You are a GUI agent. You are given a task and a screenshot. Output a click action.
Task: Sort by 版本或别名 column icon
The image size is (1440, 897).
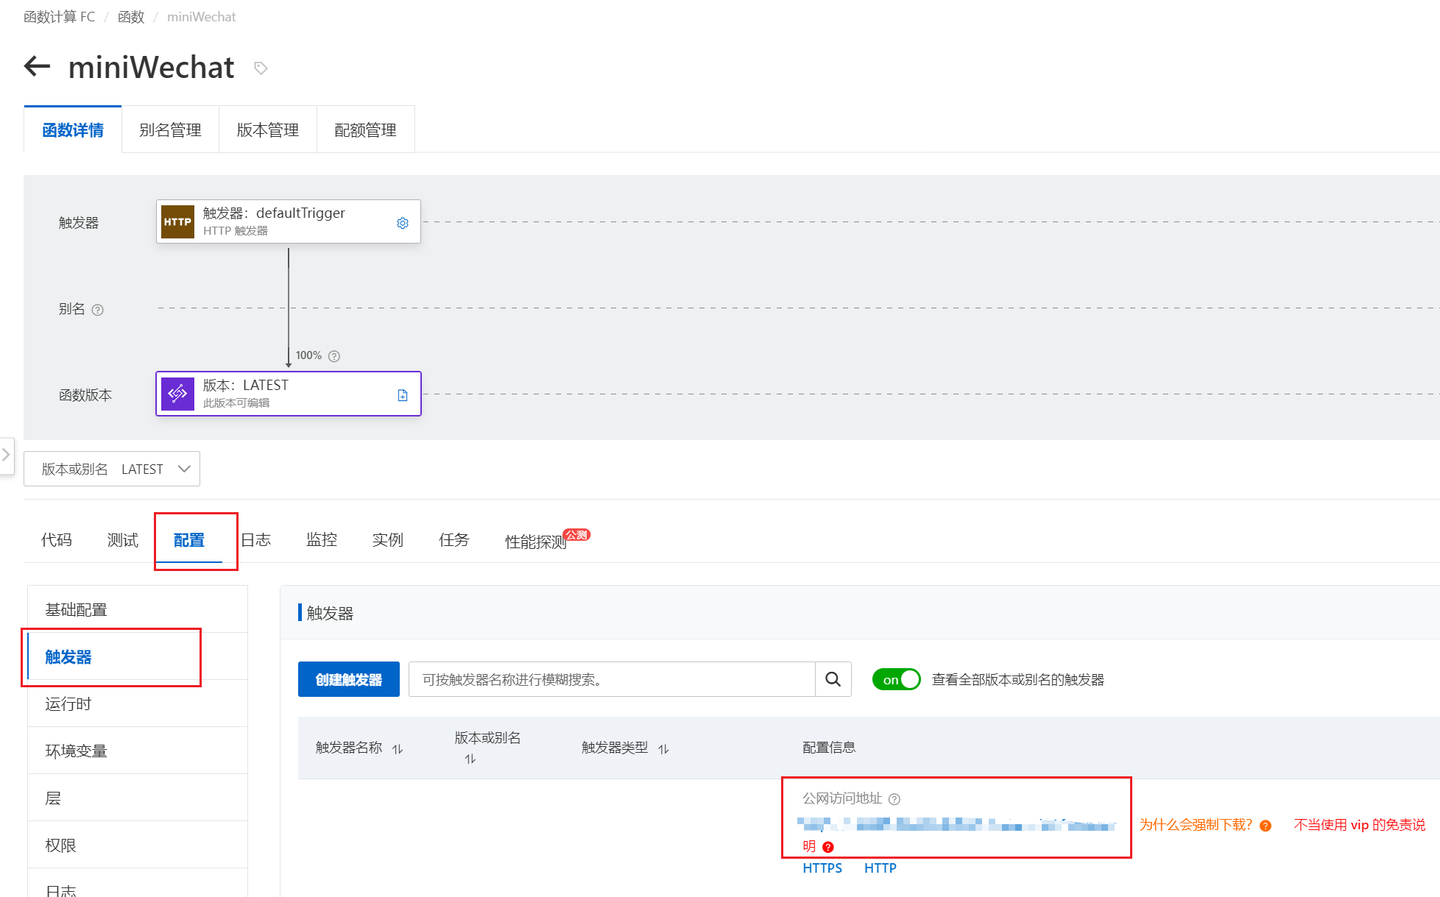point(470,759)
